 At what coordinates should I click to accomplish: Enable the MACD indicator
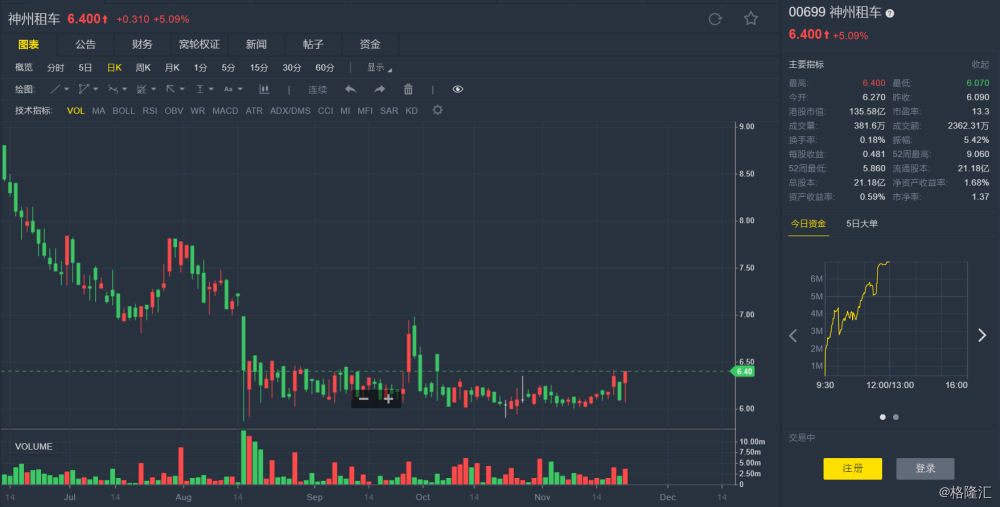[225, 110]
